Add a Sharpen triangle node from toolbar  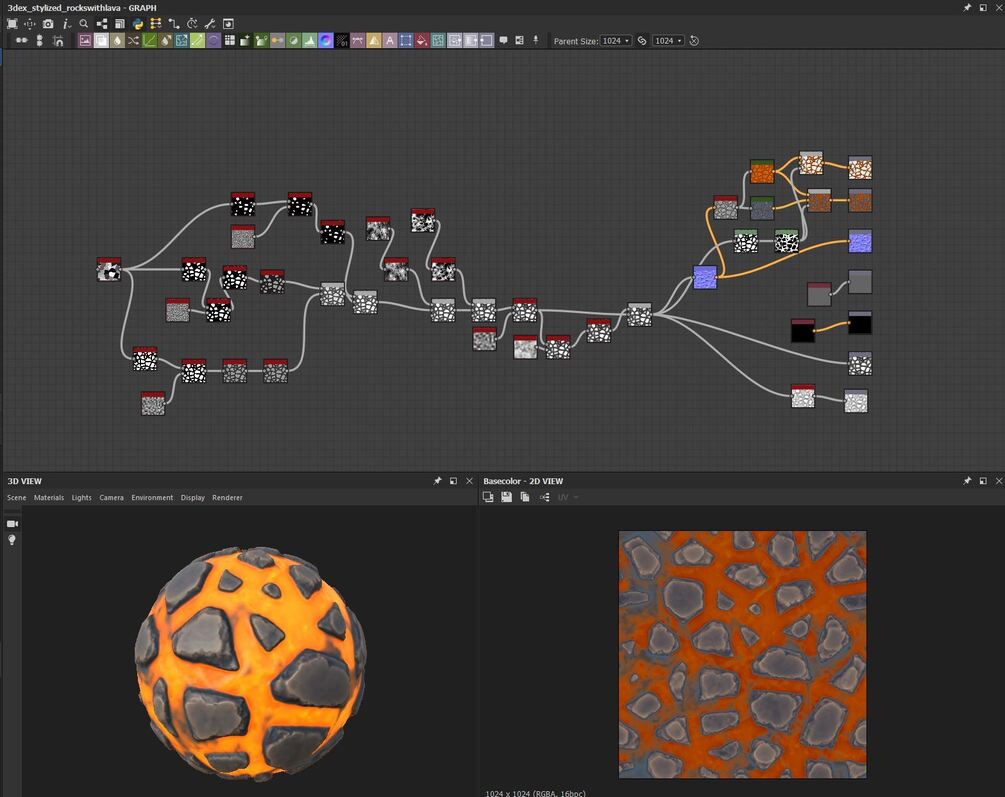point(374,40)
